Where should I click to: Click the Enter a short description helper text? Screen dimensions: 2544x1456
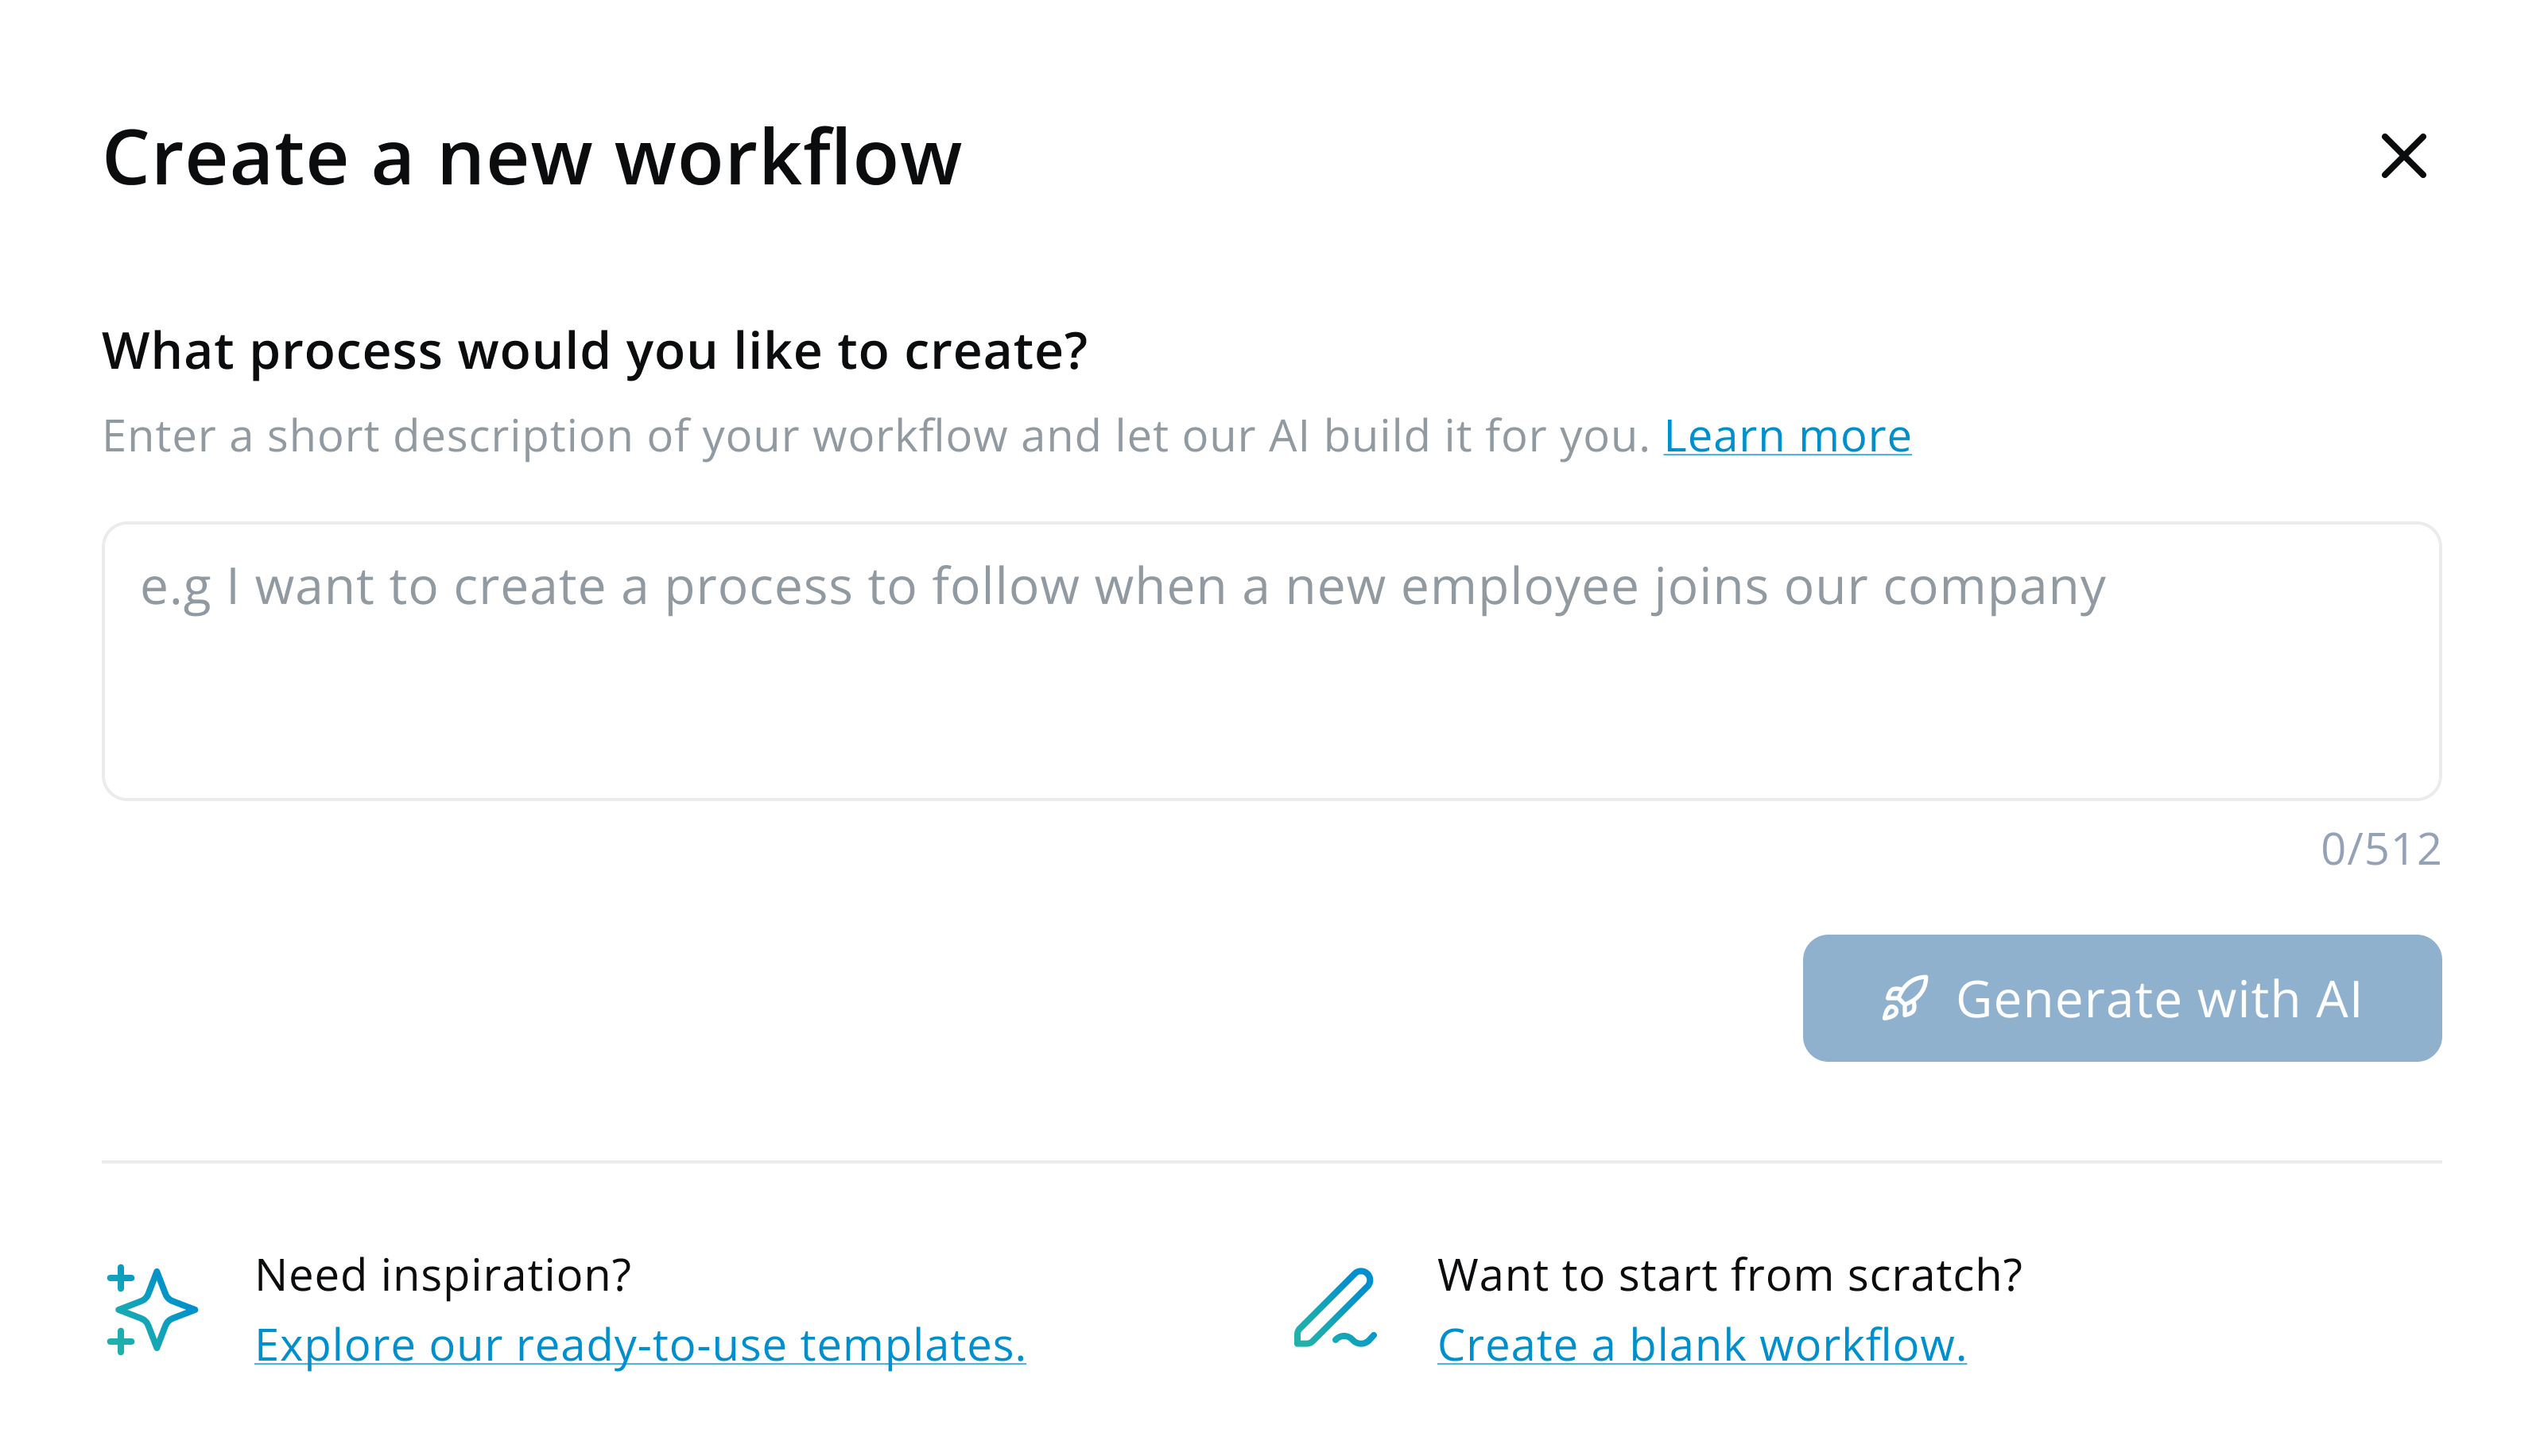click(875, 436)
